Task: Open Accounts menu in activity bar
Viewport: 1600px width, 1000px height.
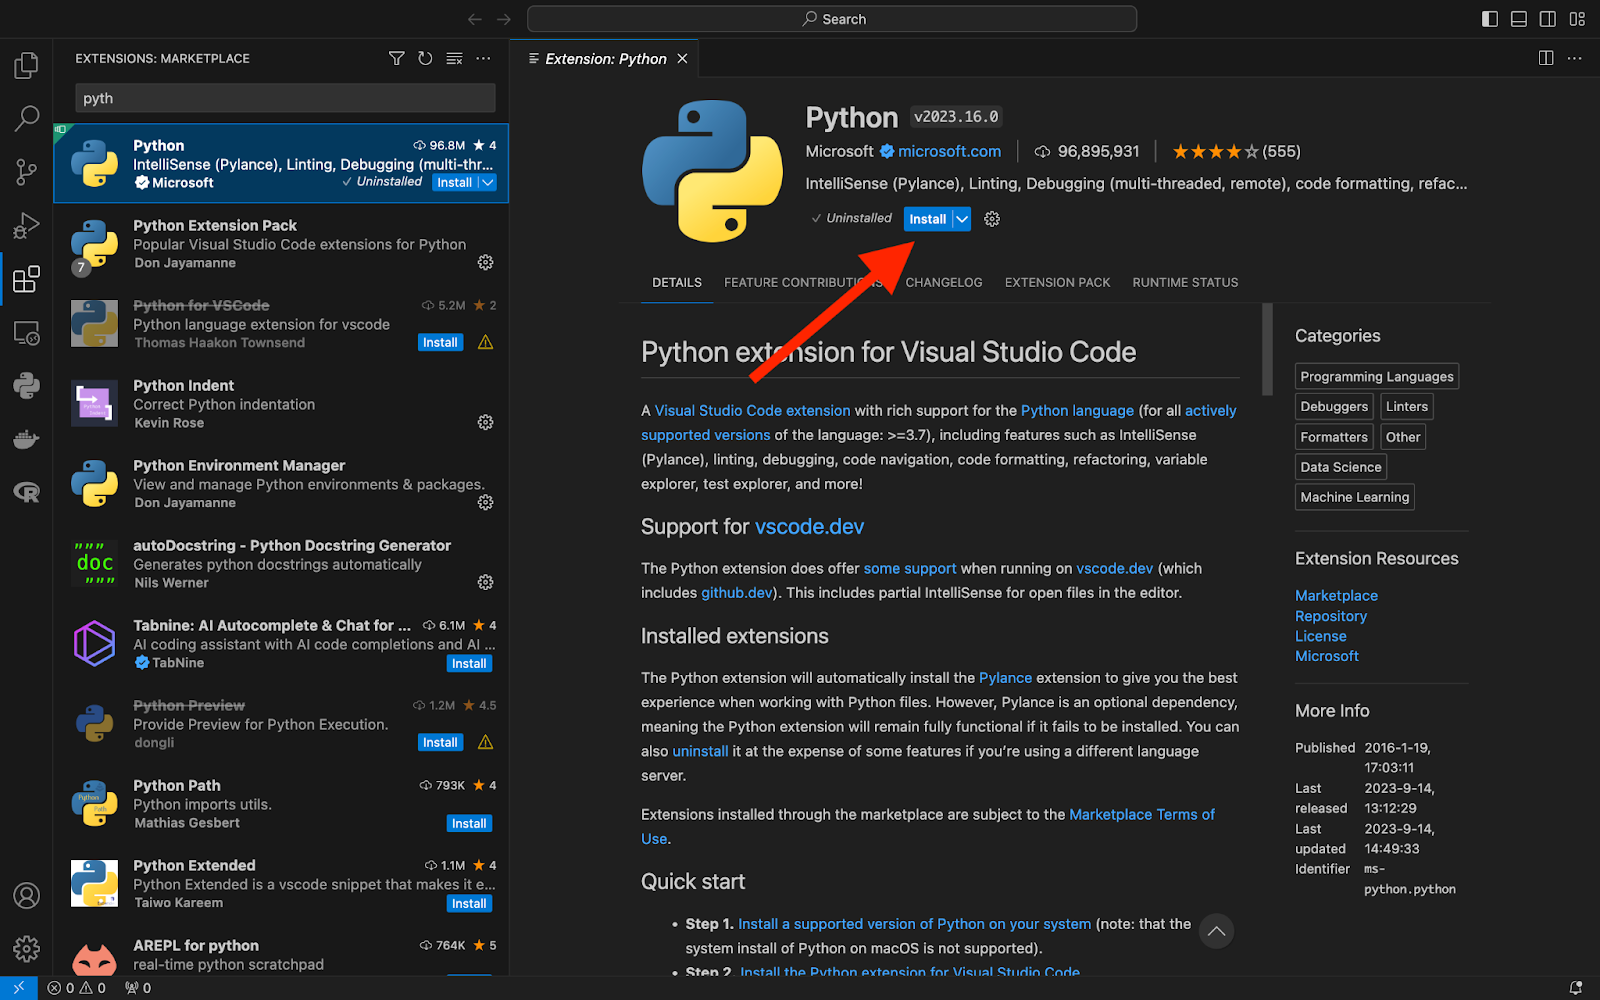Action: click(x=26, y=895)
